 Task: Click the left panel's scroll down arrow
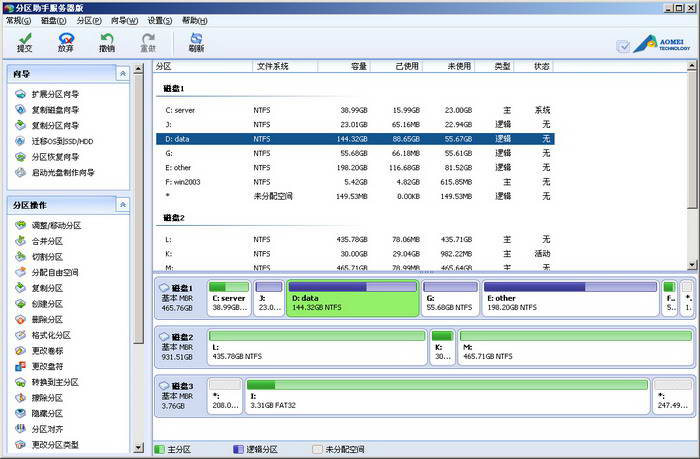[x=139, y=446]
